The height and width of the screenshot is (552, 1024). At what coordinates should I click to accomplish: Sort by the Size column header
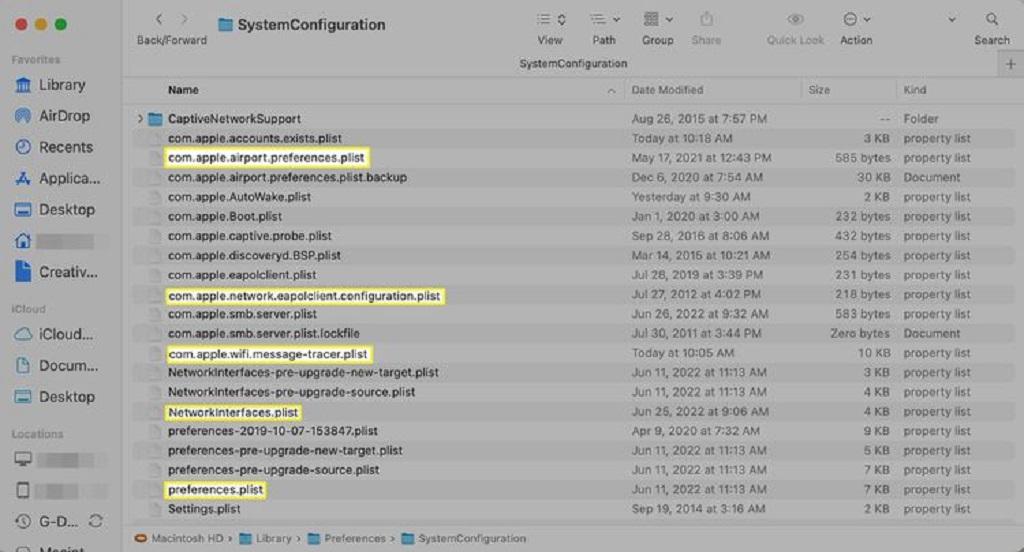tap(819, 90)
